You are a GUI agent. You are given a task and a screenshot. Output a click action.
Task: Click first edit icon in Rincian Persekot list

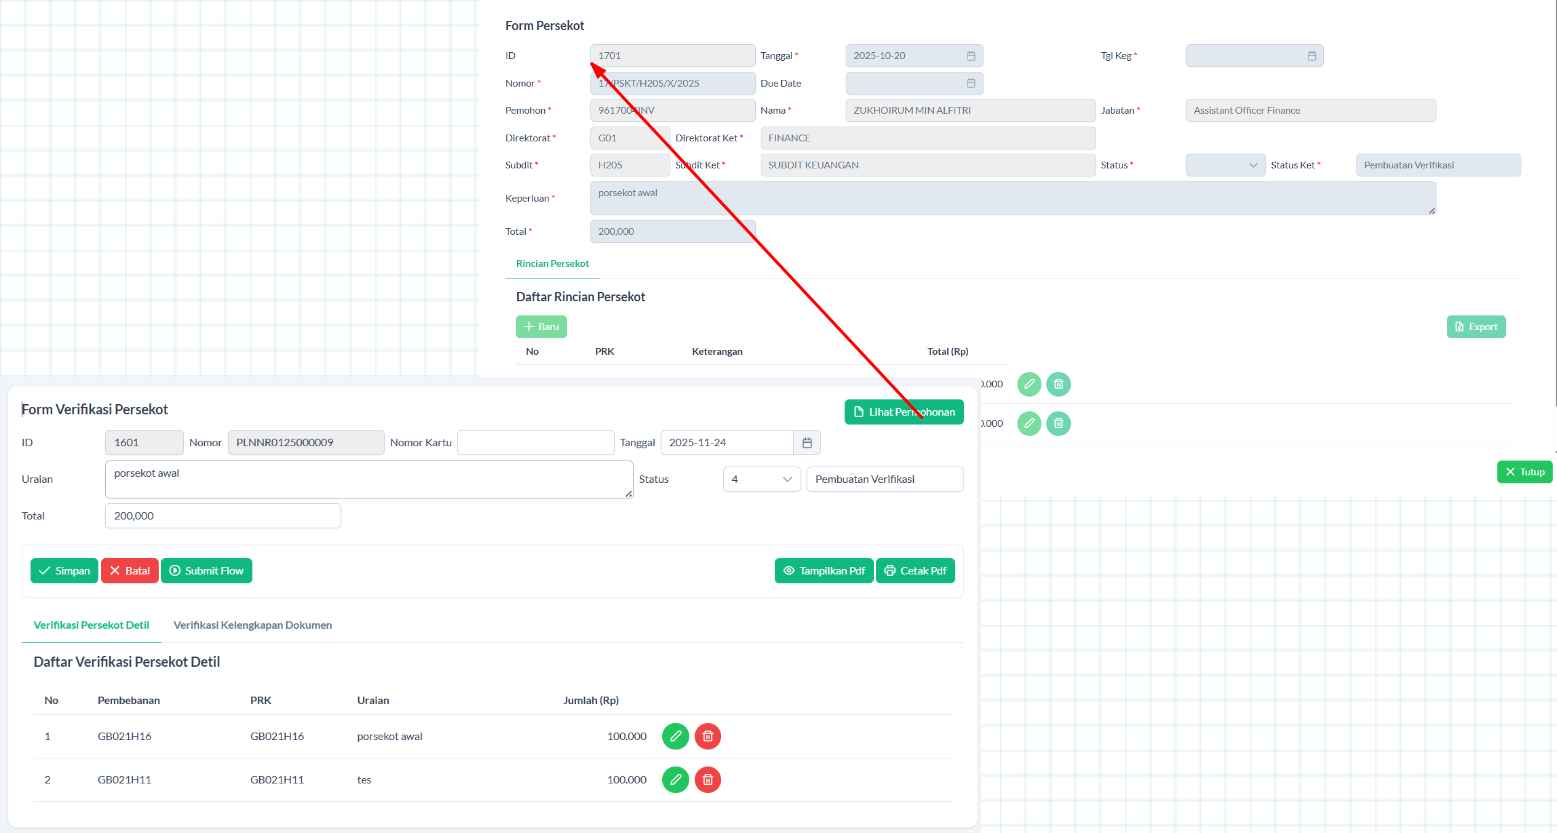pyautogui.click(x=1029, y=384)
